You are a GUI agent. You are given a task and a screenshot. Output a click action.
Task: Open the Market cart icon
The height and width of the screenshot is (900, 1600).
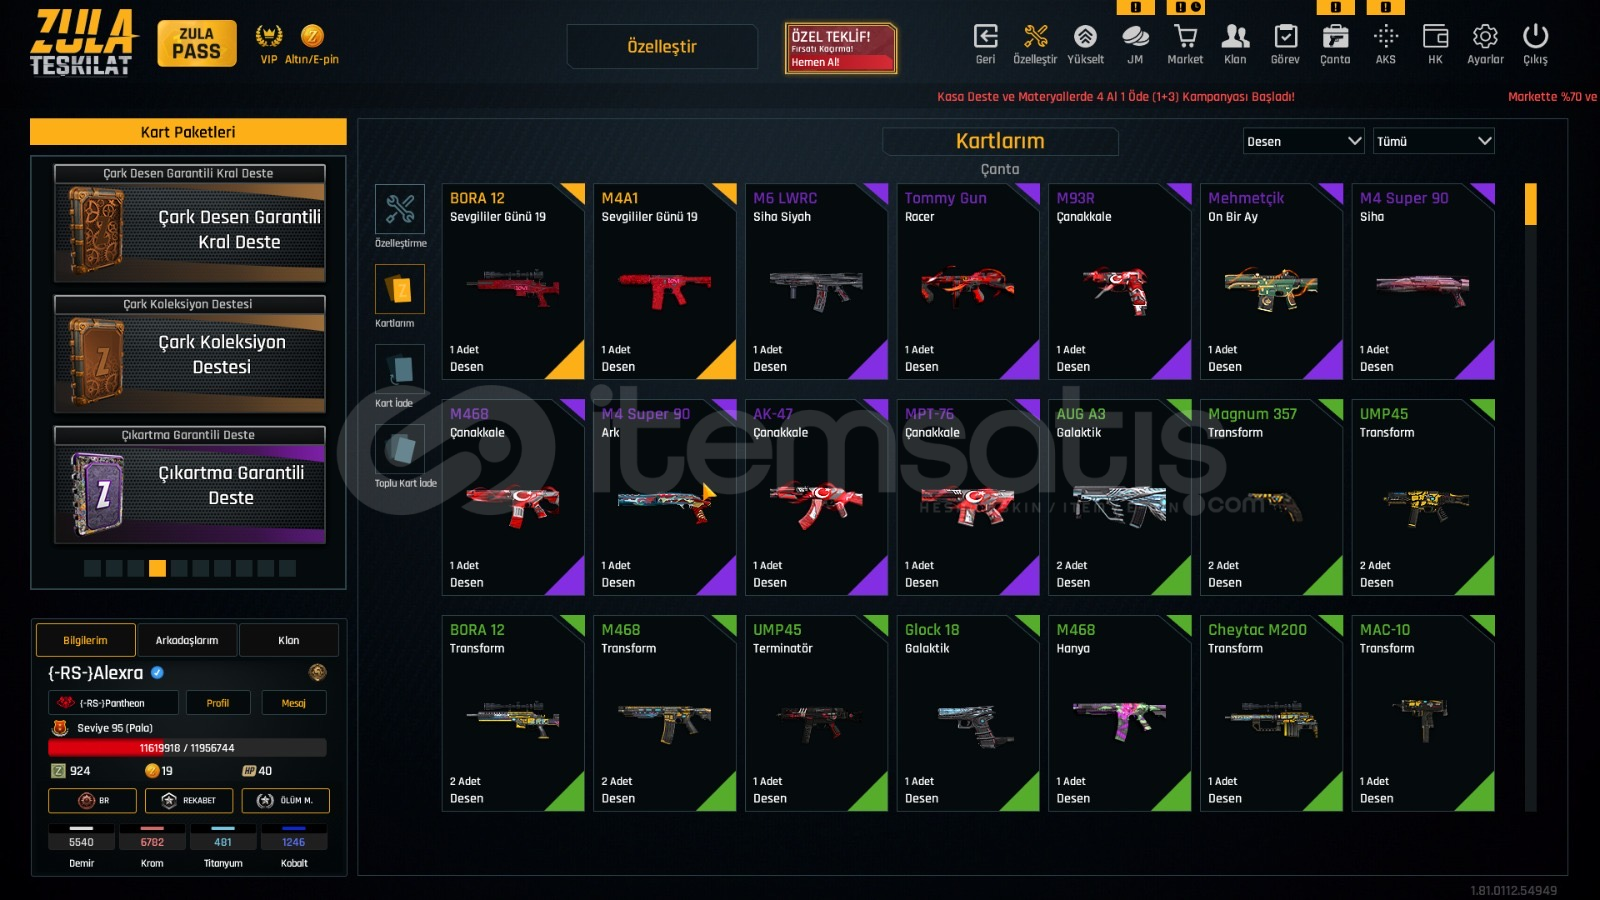tap(1185, 45)
